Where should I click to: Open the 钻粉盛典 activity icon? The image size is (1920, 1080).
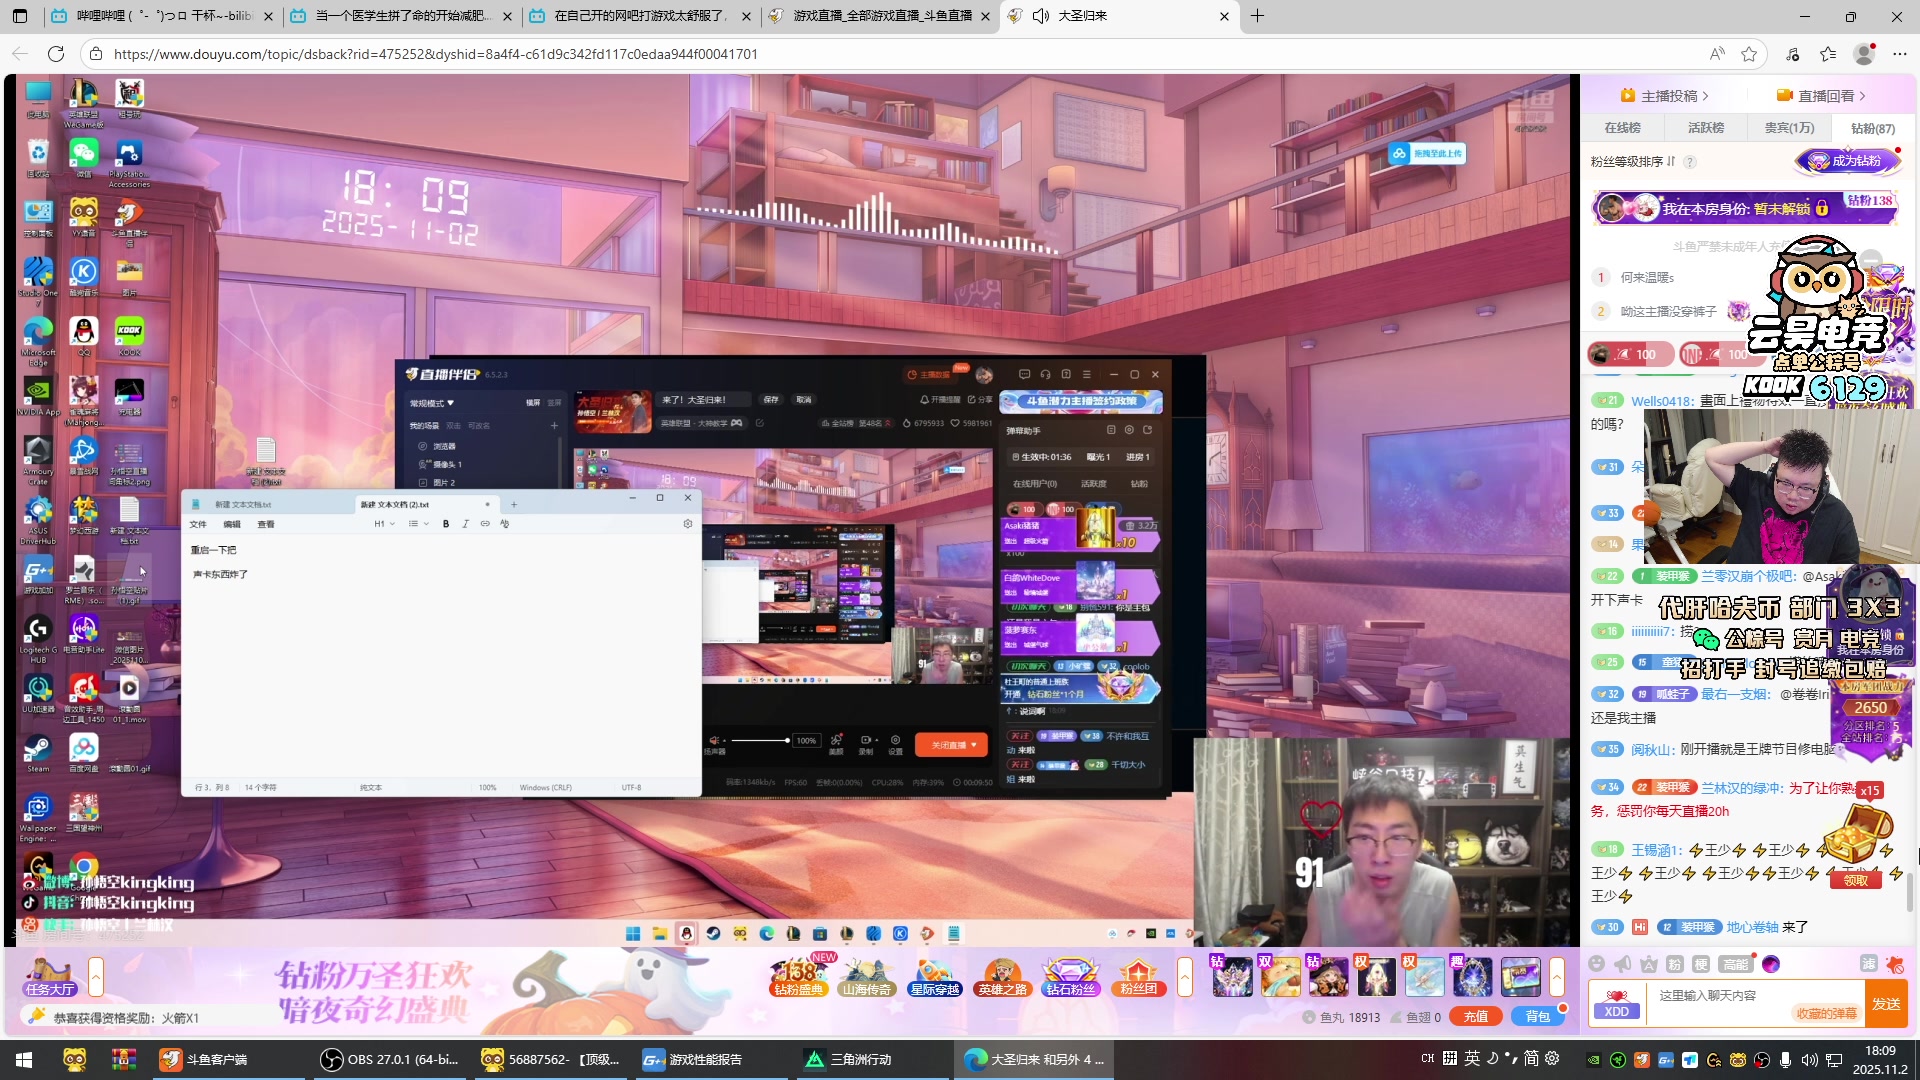[x=798, y=976]
